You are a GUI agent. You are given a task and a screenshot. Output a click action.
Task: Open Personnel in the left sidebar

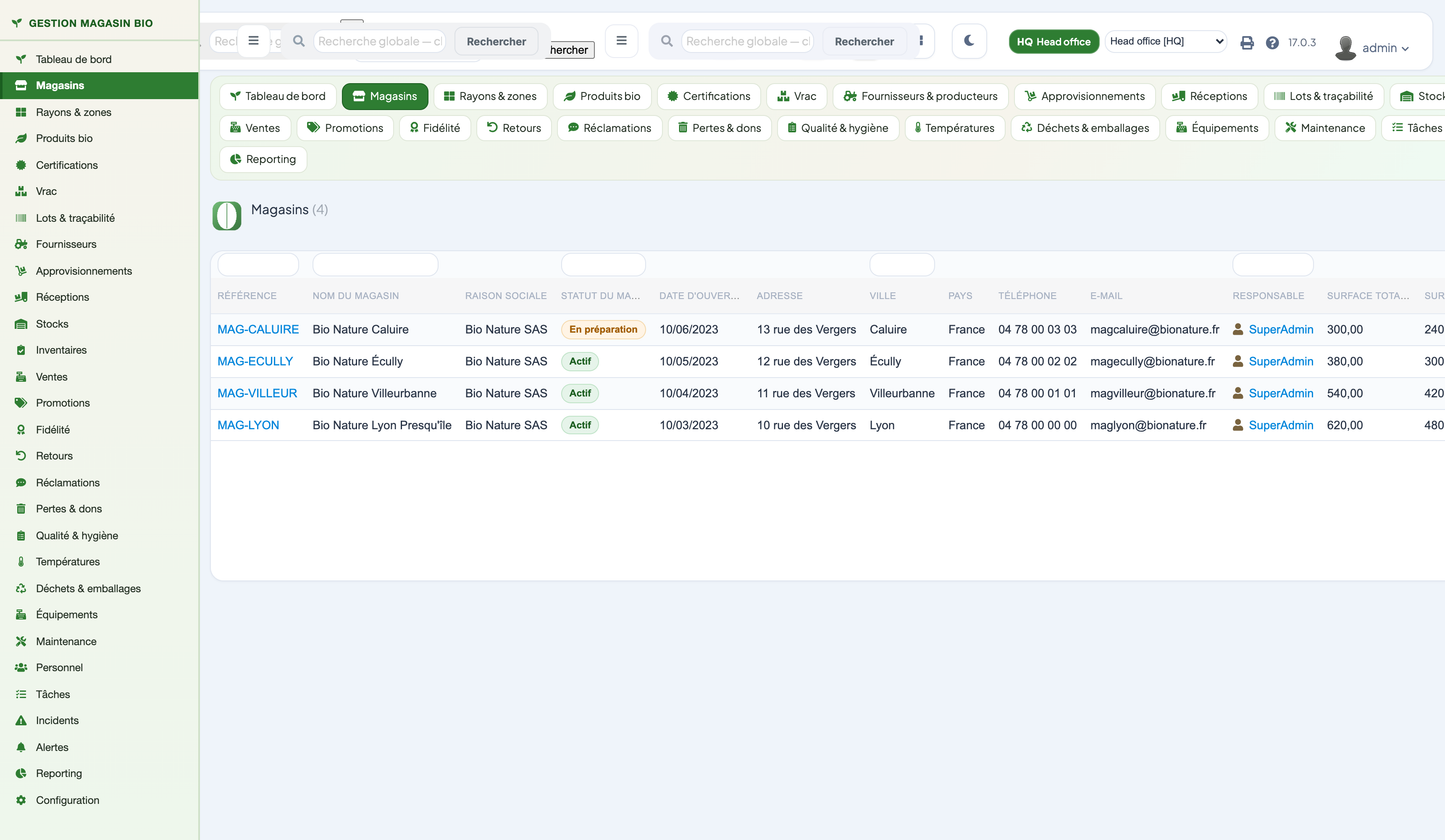(x=99, y=667)
